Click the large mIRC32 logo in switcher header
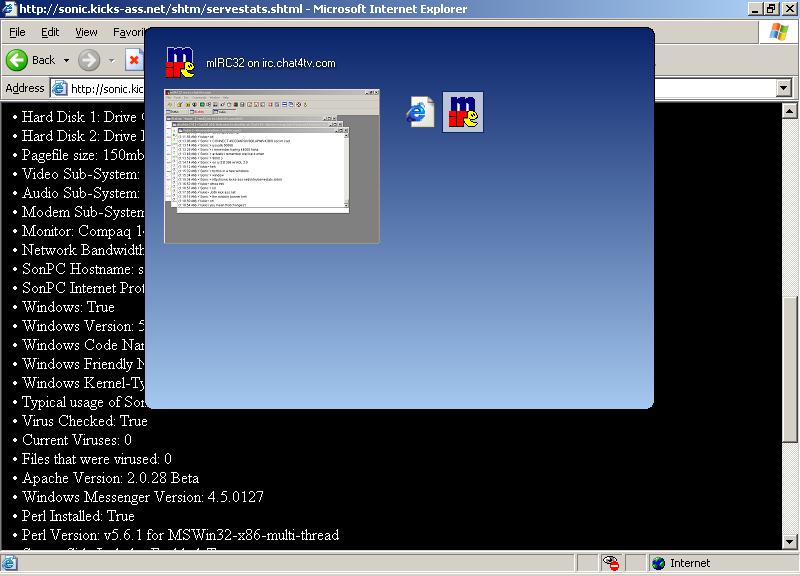This screenshot has height=576, width=800. [x=180, y=63]
